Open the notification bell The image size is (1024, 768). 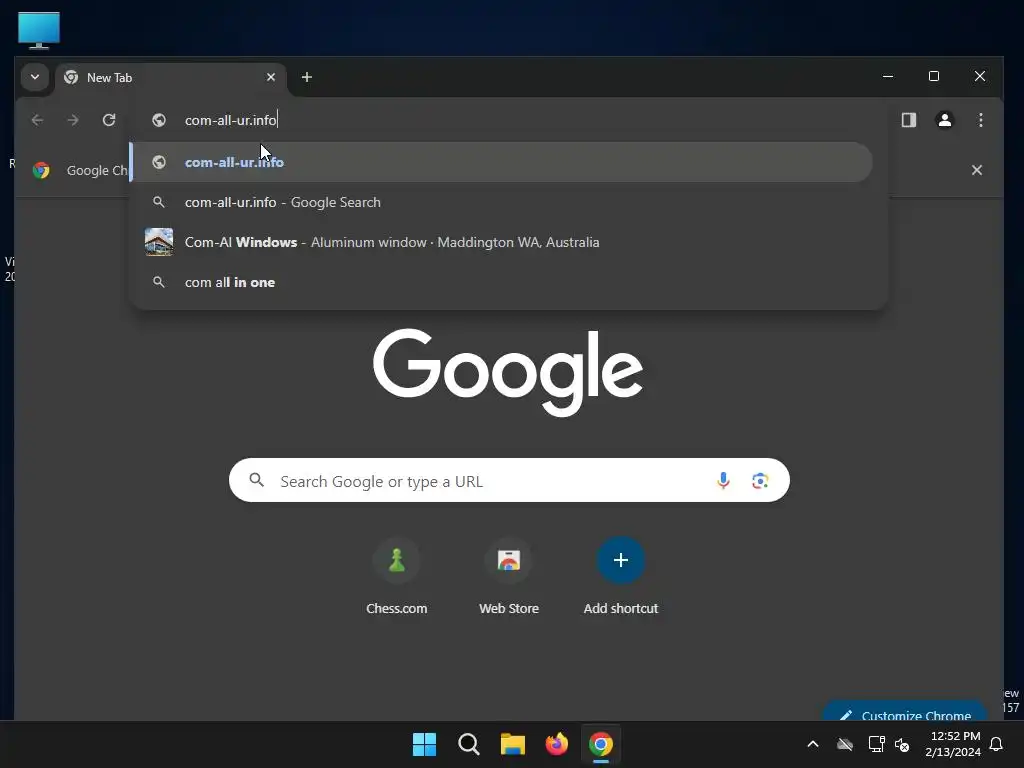[997, 744]
